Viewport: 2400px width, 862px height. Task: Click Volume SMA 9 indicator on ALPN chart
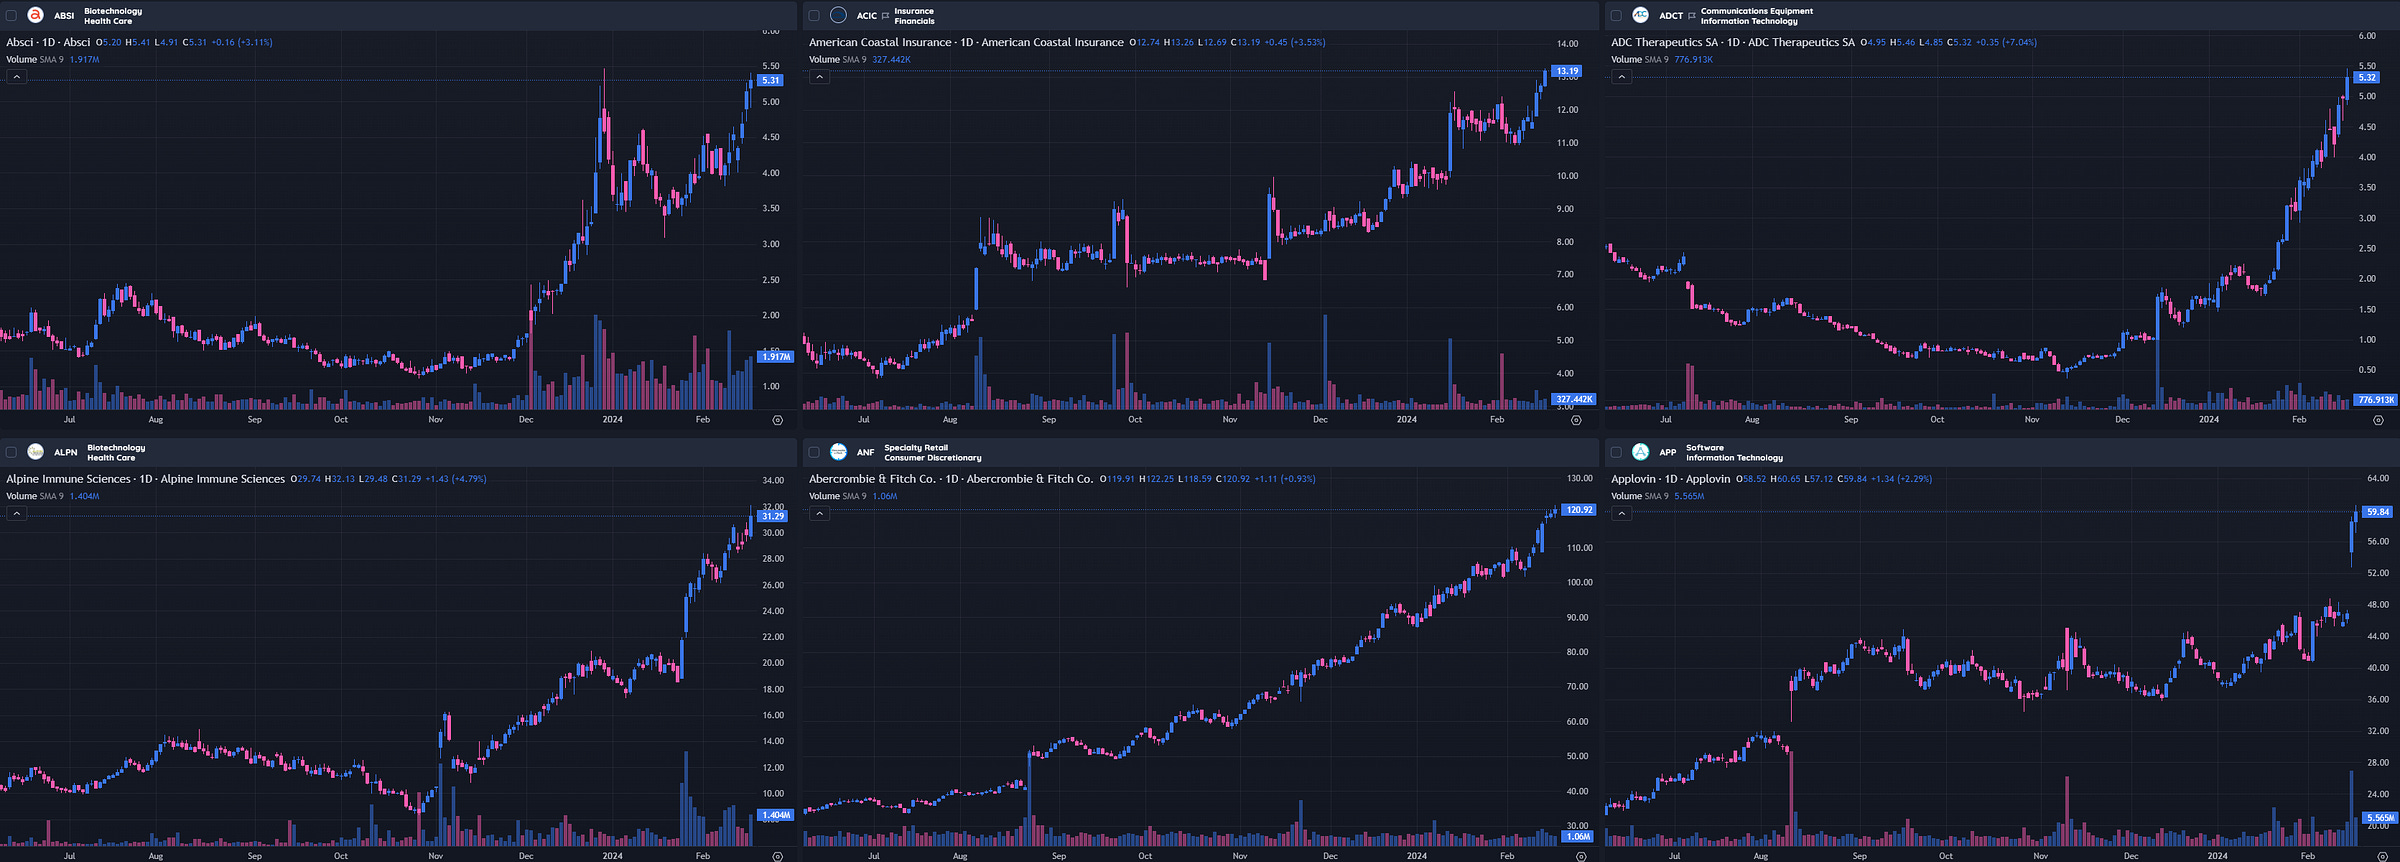point(35,496)
